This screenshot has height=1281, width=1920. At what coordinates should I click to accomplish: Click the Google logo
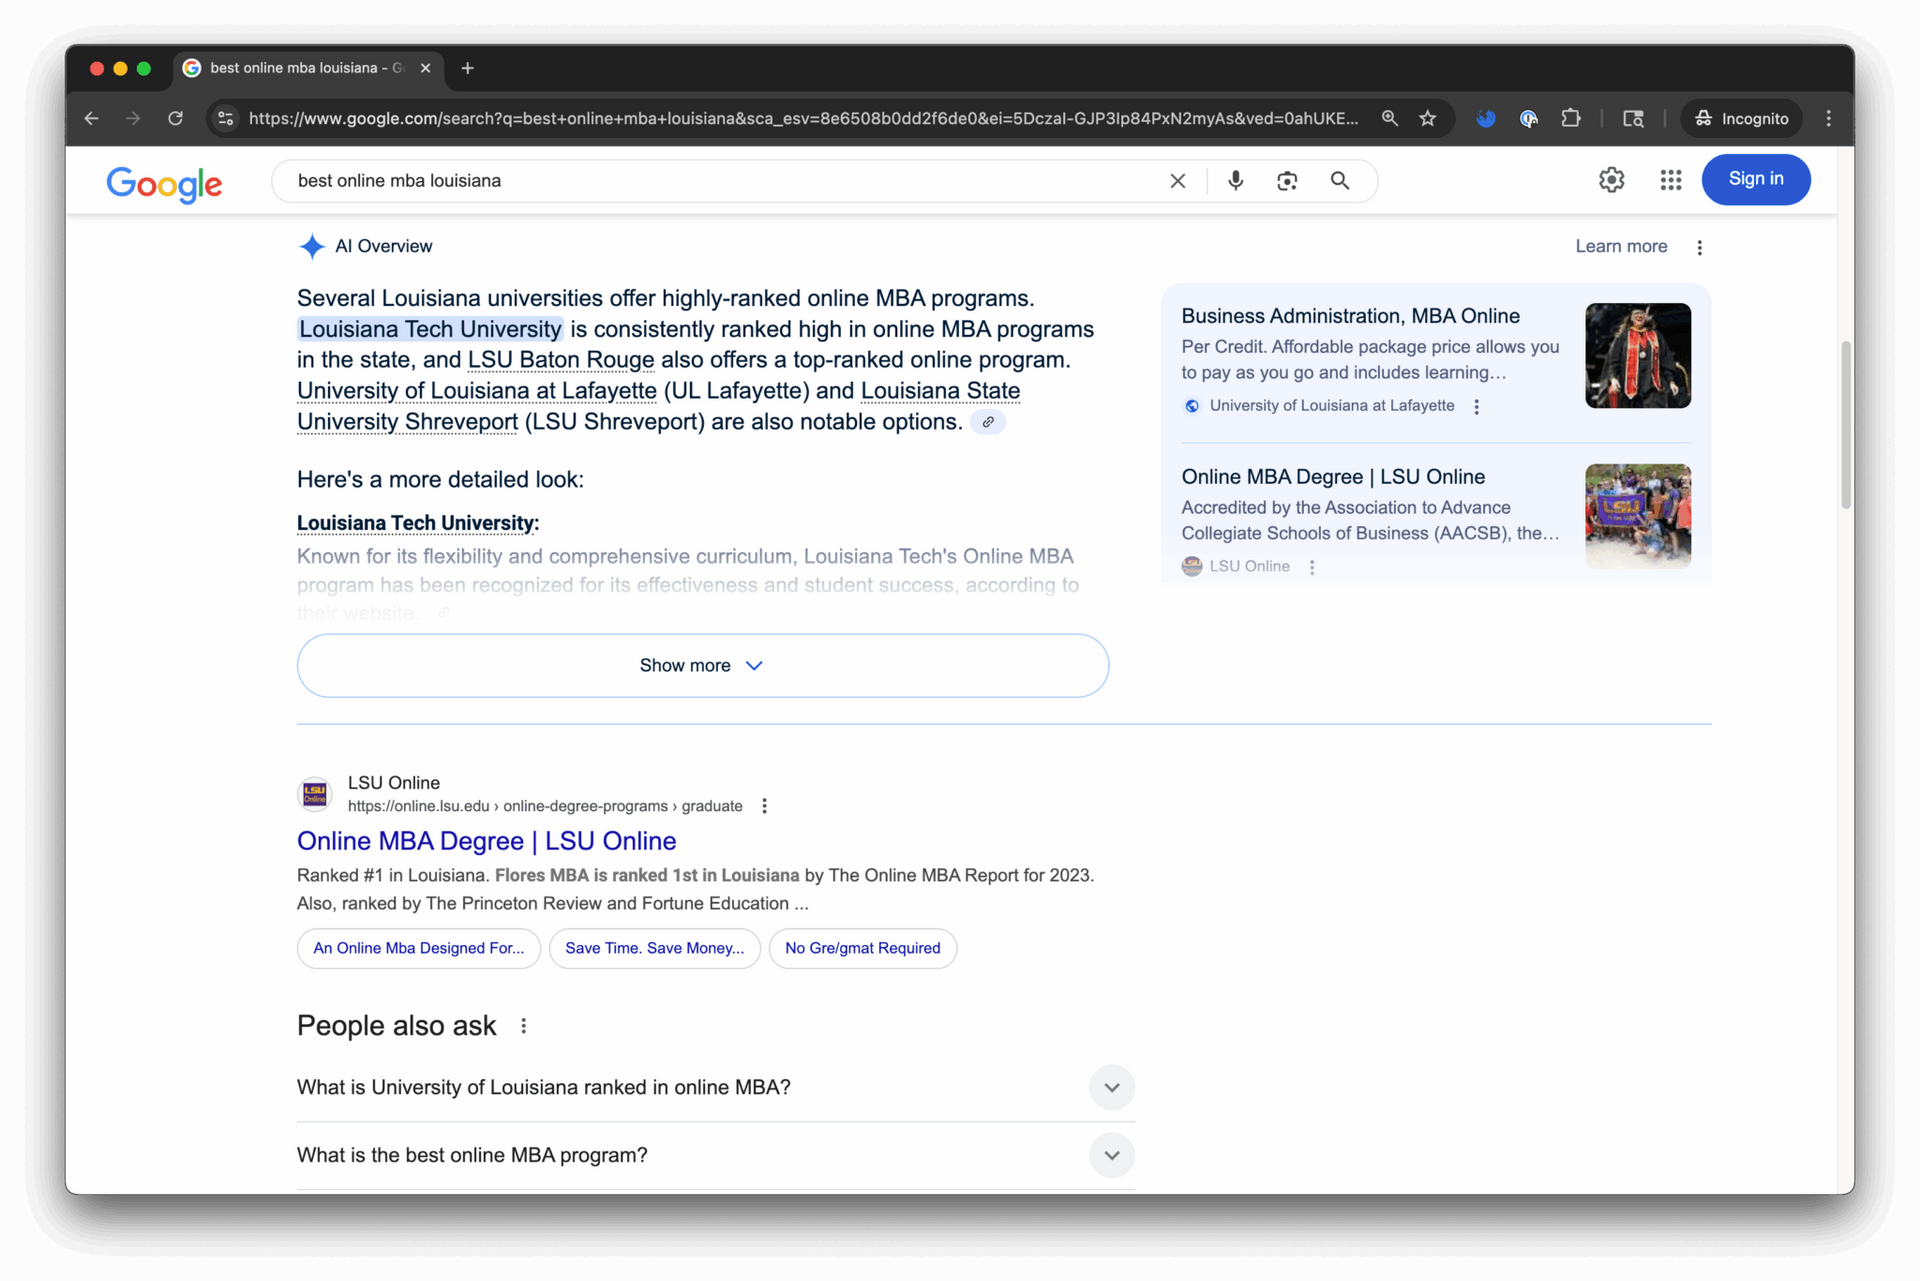pos(164,184)
